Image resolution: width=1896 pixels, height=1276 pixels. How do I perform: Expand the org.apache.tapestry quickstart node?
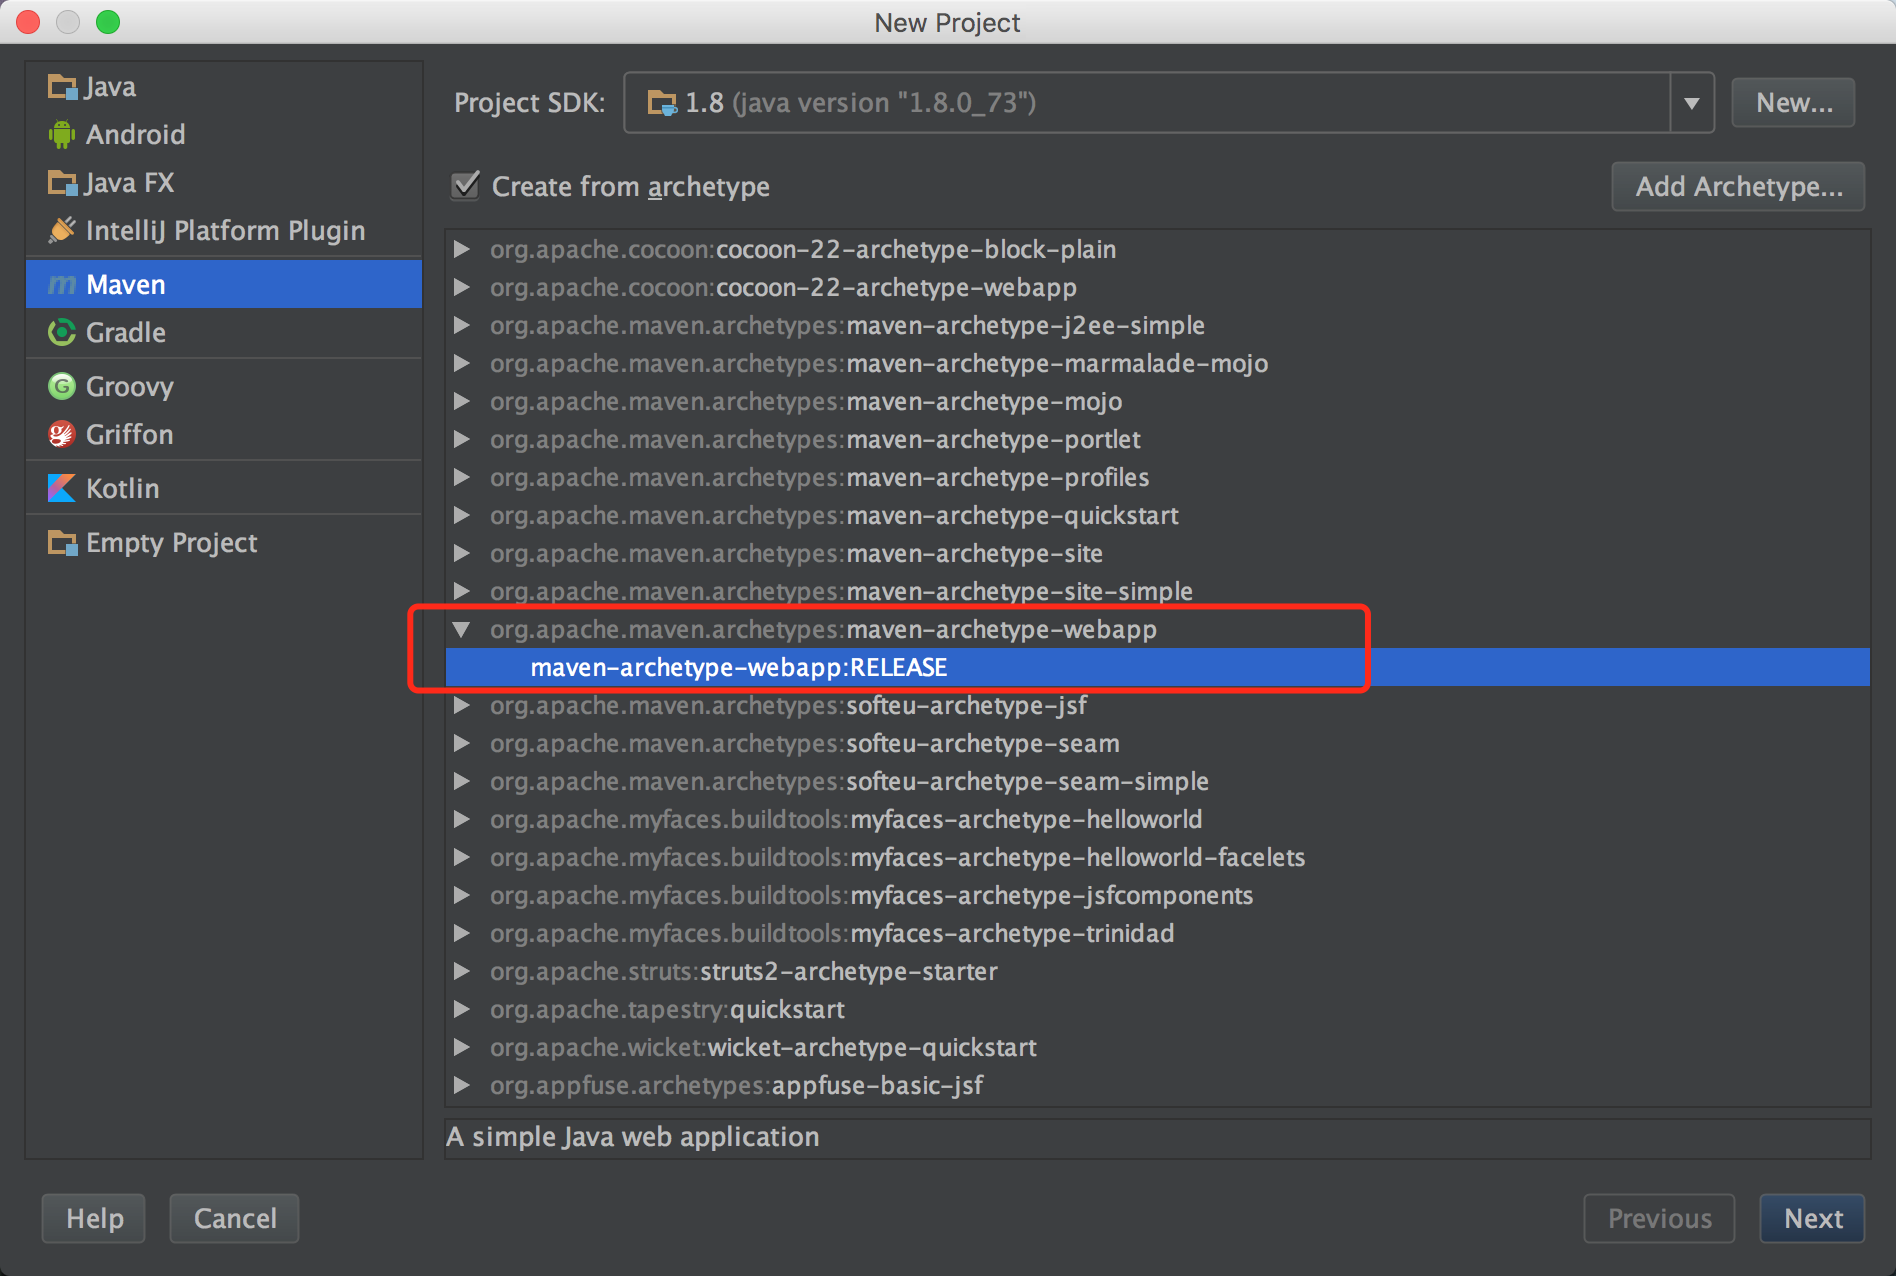click(461, 1009)
